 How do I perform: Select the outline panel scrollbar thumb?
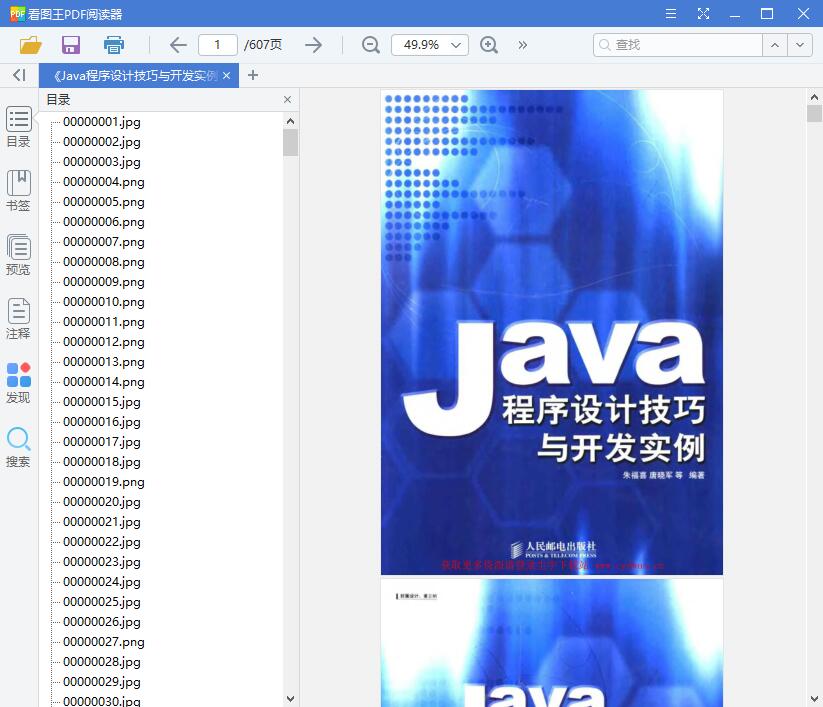pyautogui.click(x=290, y=143)
